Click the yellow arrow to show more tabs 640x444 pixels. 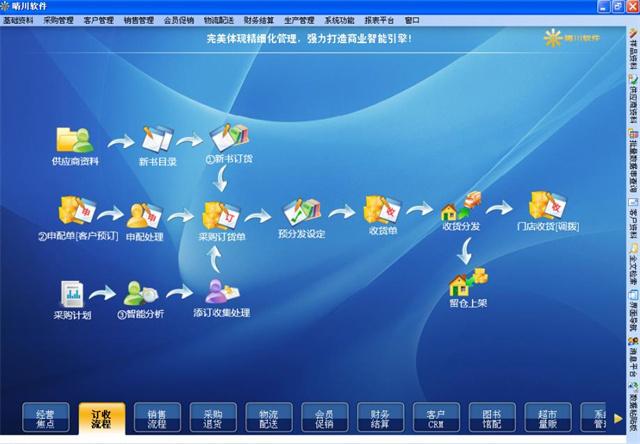click(618, 419)
